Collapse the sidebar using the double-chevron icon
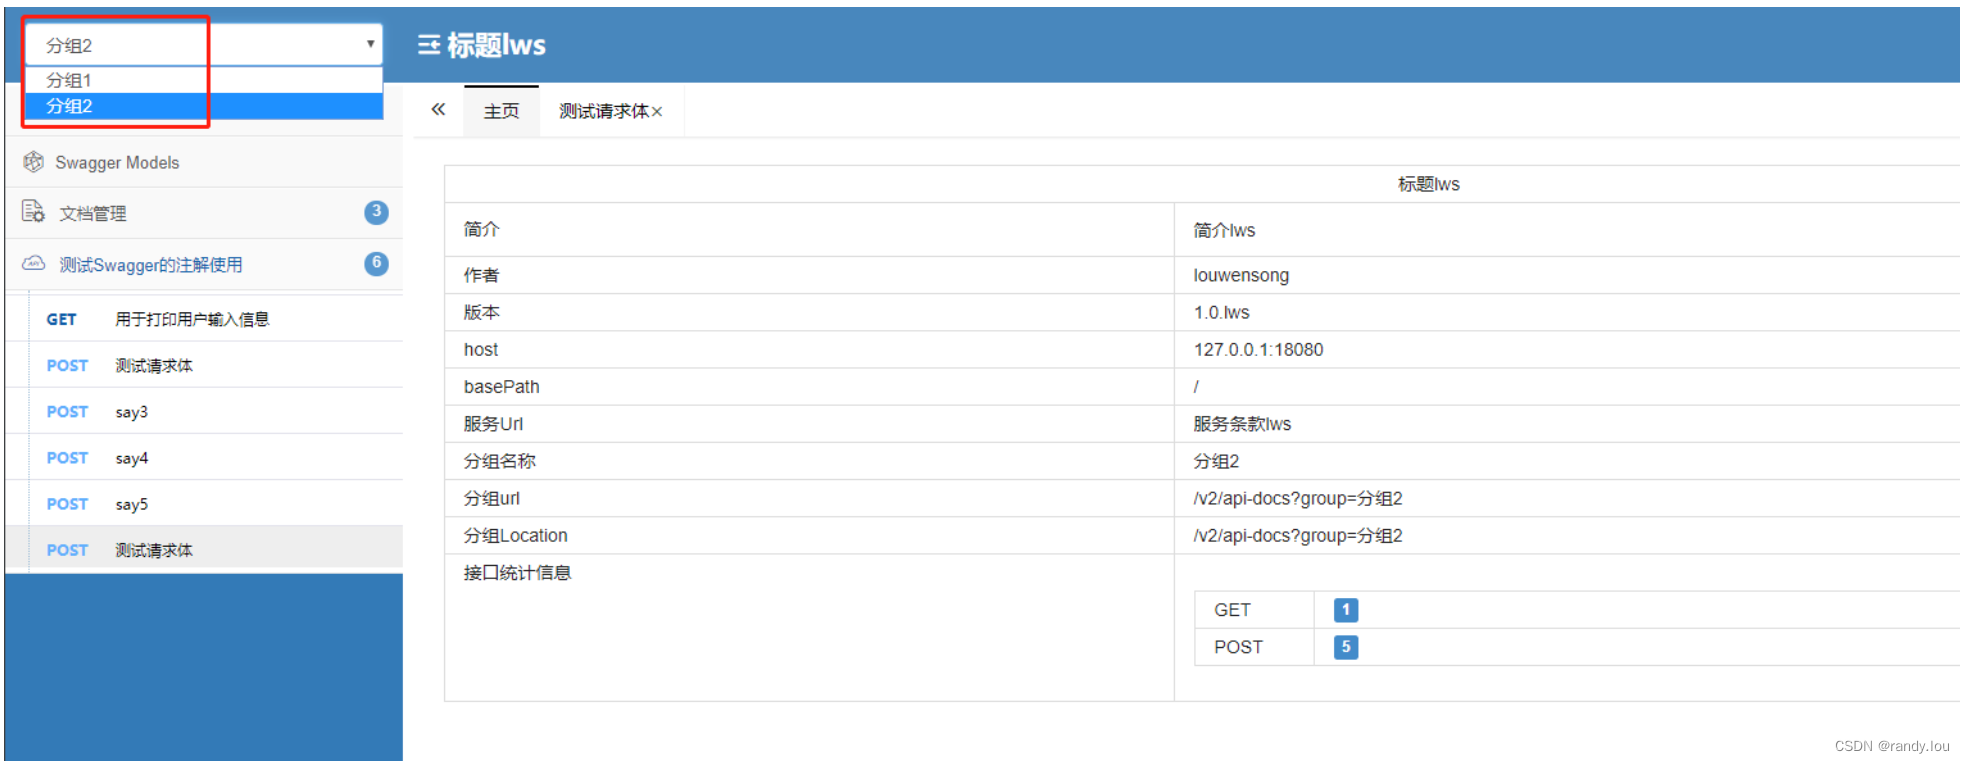This screenshot has width=1965, height=763. [x=438, y=110]
